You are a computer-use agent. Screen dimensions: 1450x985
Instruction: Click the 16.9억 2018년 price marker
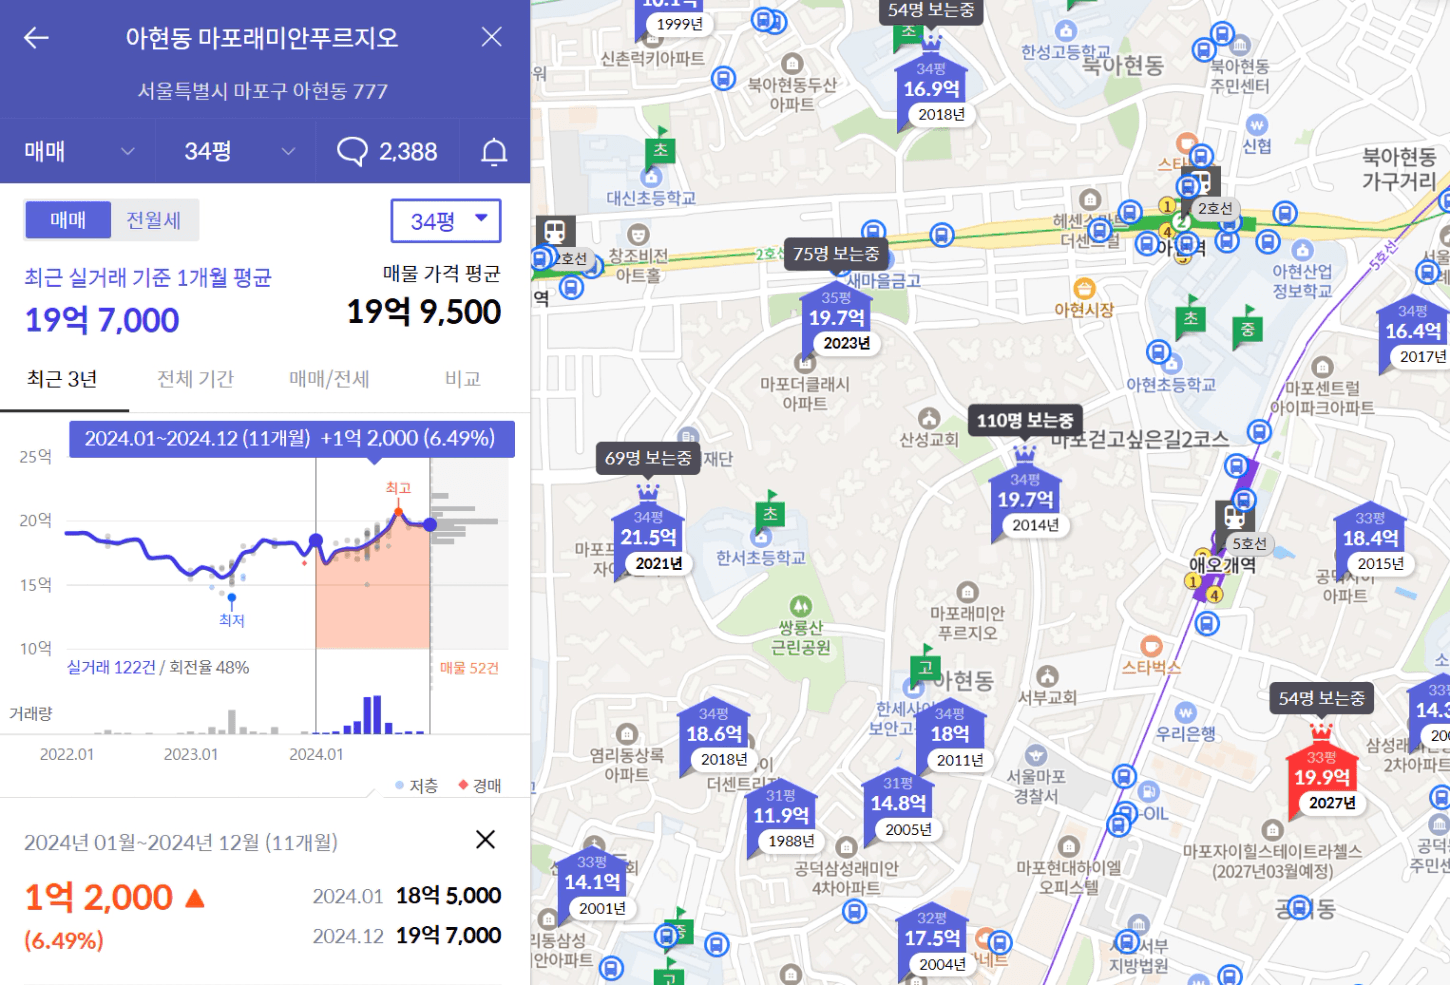(x=932, y=90)
